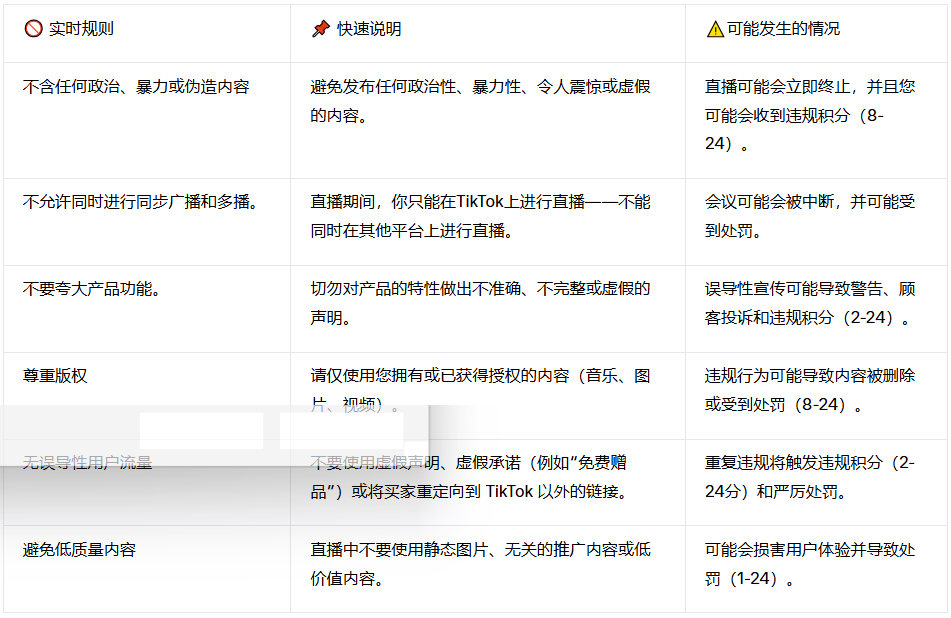The image size is (951, 618).
Task: Select the 尊重版权 rule cell
Action: tap(55, 376)
